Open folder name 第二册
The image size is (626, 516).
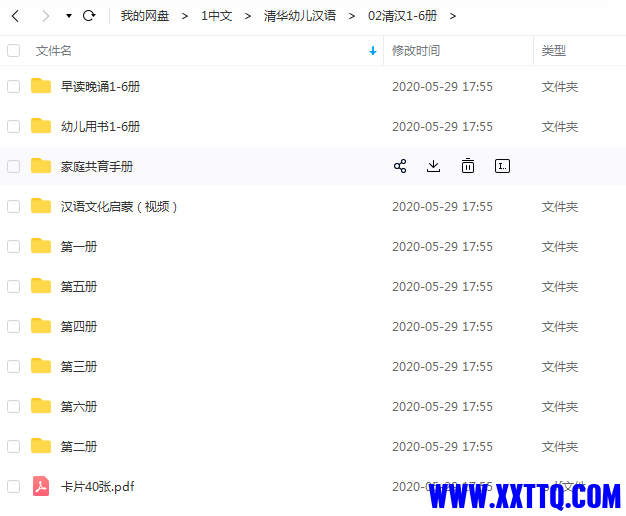[79, 446]
